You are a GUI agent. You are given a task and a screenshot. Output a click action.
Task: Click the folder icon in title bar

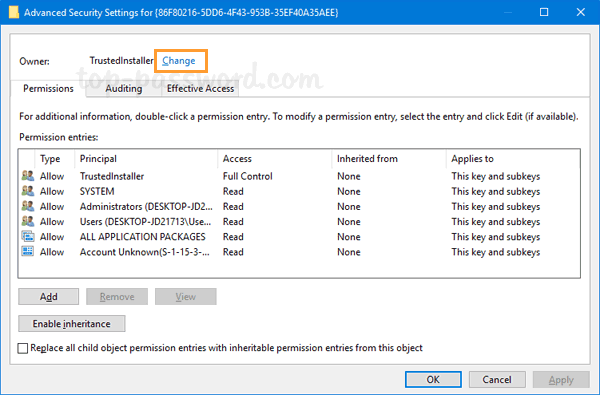14,12
